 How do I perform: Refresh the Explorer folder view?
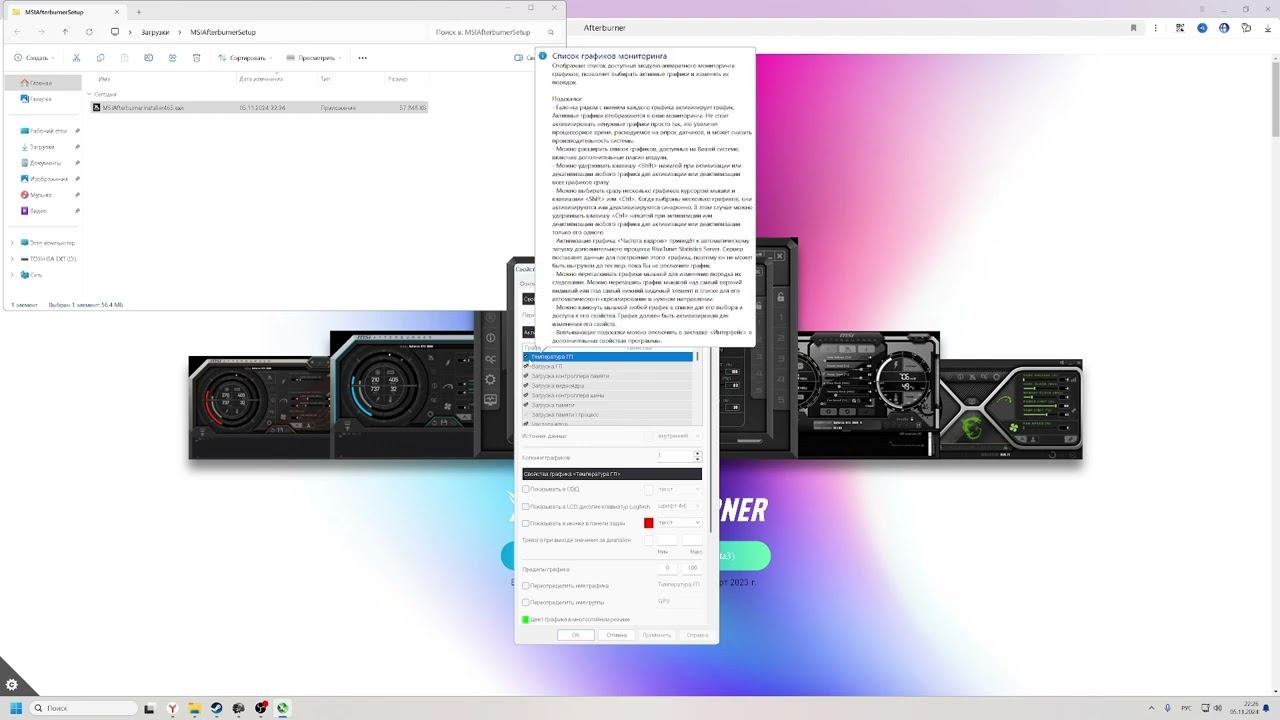89,32
